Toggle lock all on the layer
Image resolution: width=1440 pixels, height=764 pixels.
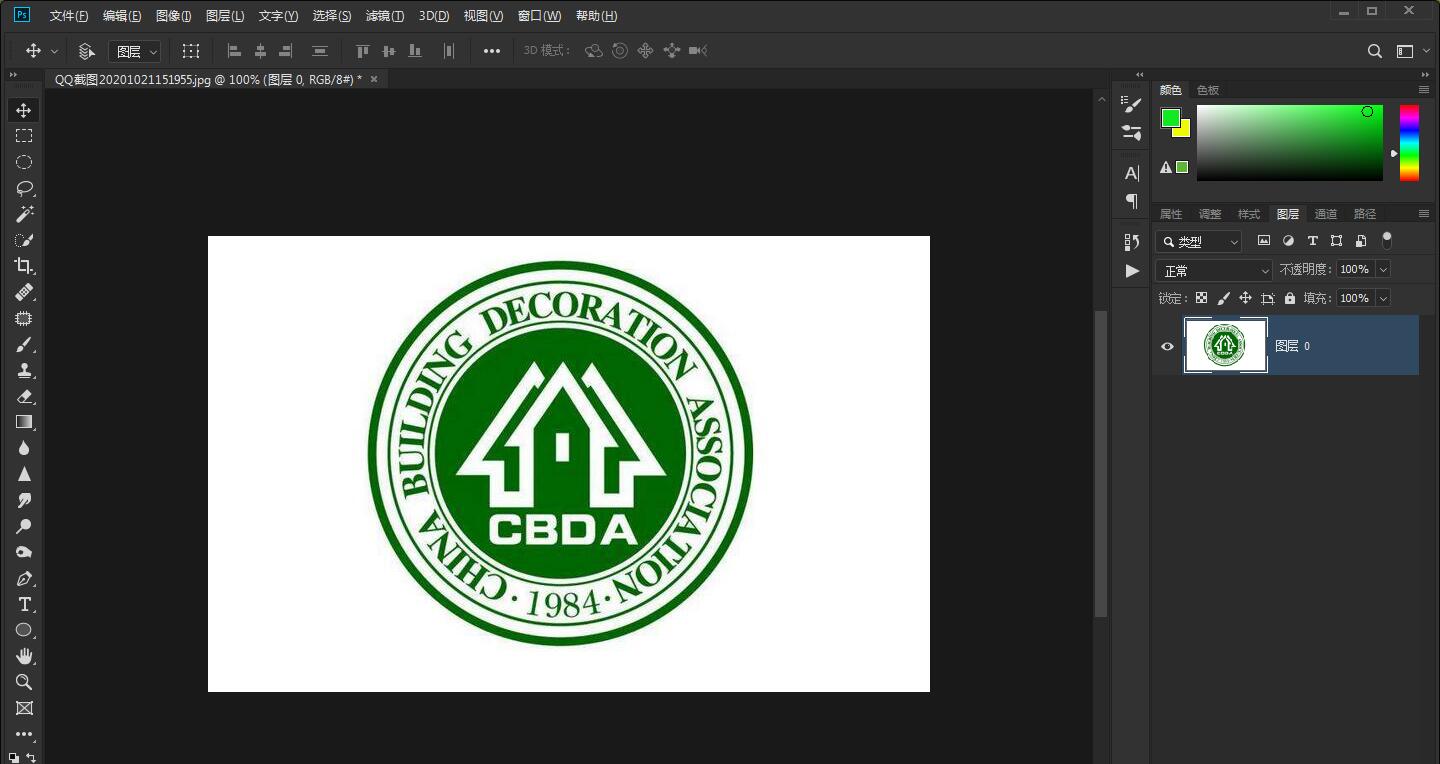point(1289,298)
